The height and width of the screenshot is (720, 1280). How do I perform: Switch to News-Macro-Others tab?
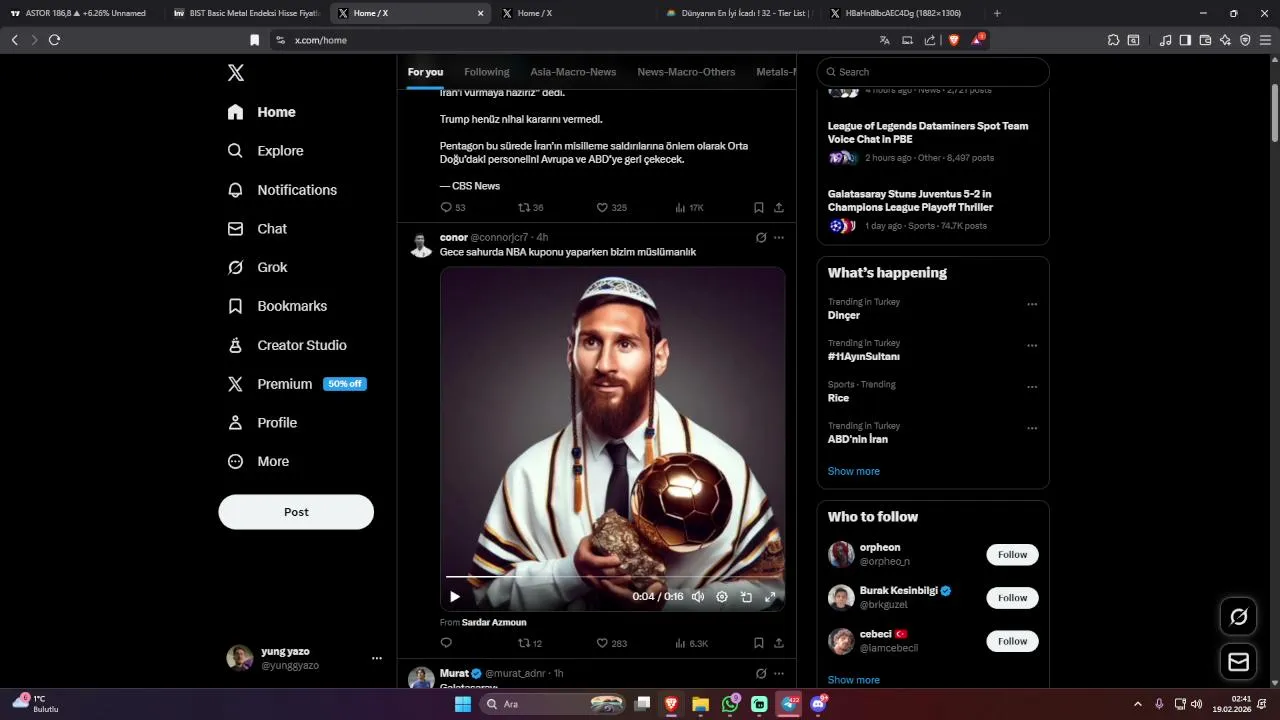coord(686,72)
